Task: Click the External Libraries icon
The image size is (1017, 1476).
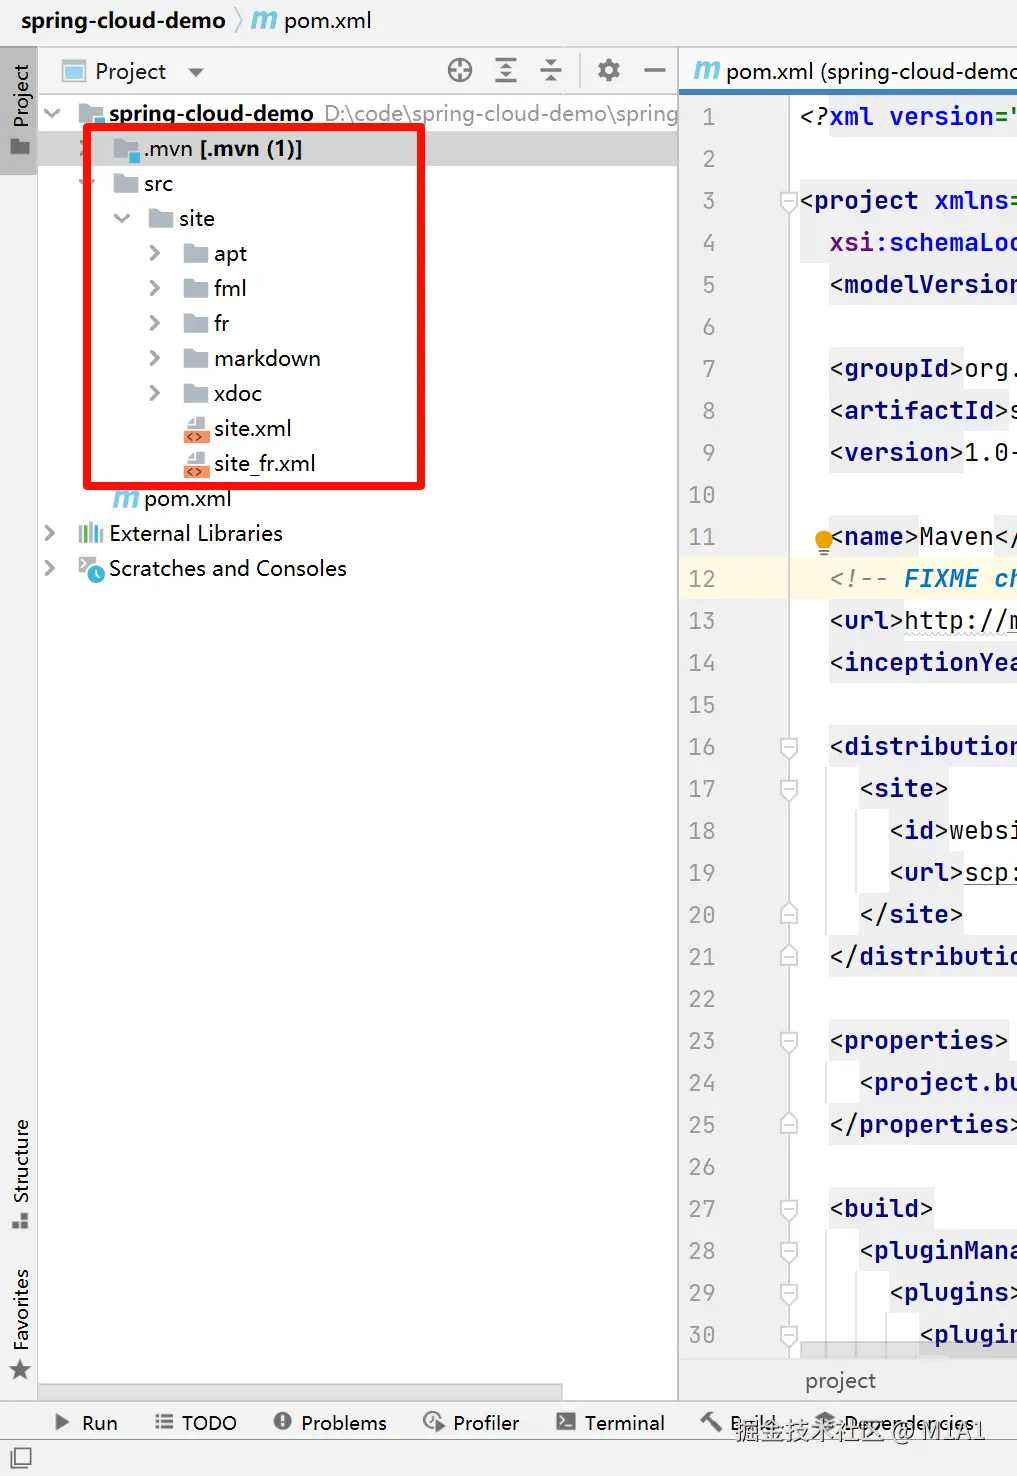Action: pyautogui.click(x=91, y=533)
